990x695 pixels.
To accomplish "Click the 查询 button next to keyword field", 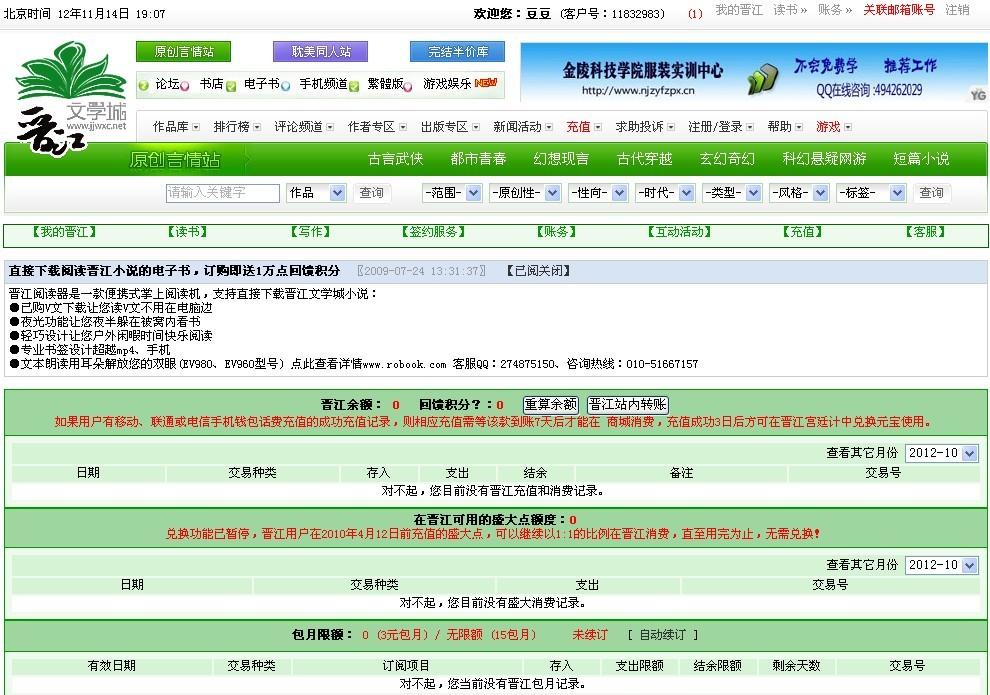I will [x=371, y=193].
